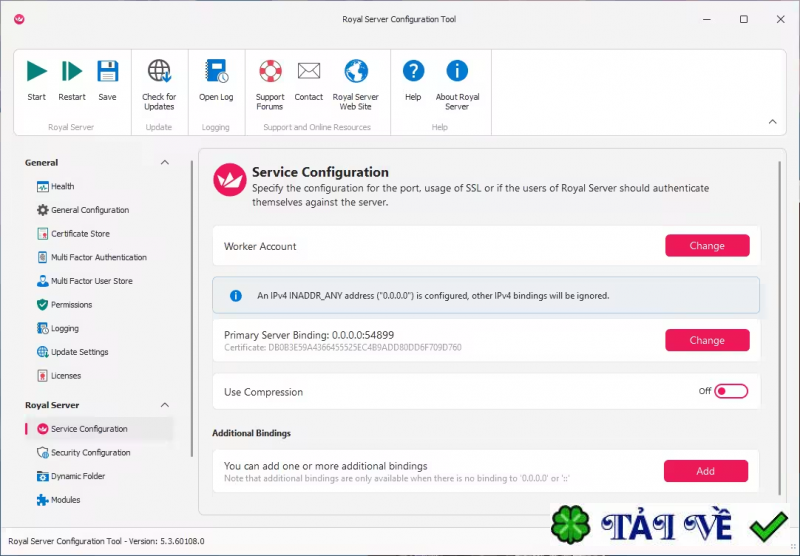
Task: Open the Licenses page label
Action: [x=66, y=376]
